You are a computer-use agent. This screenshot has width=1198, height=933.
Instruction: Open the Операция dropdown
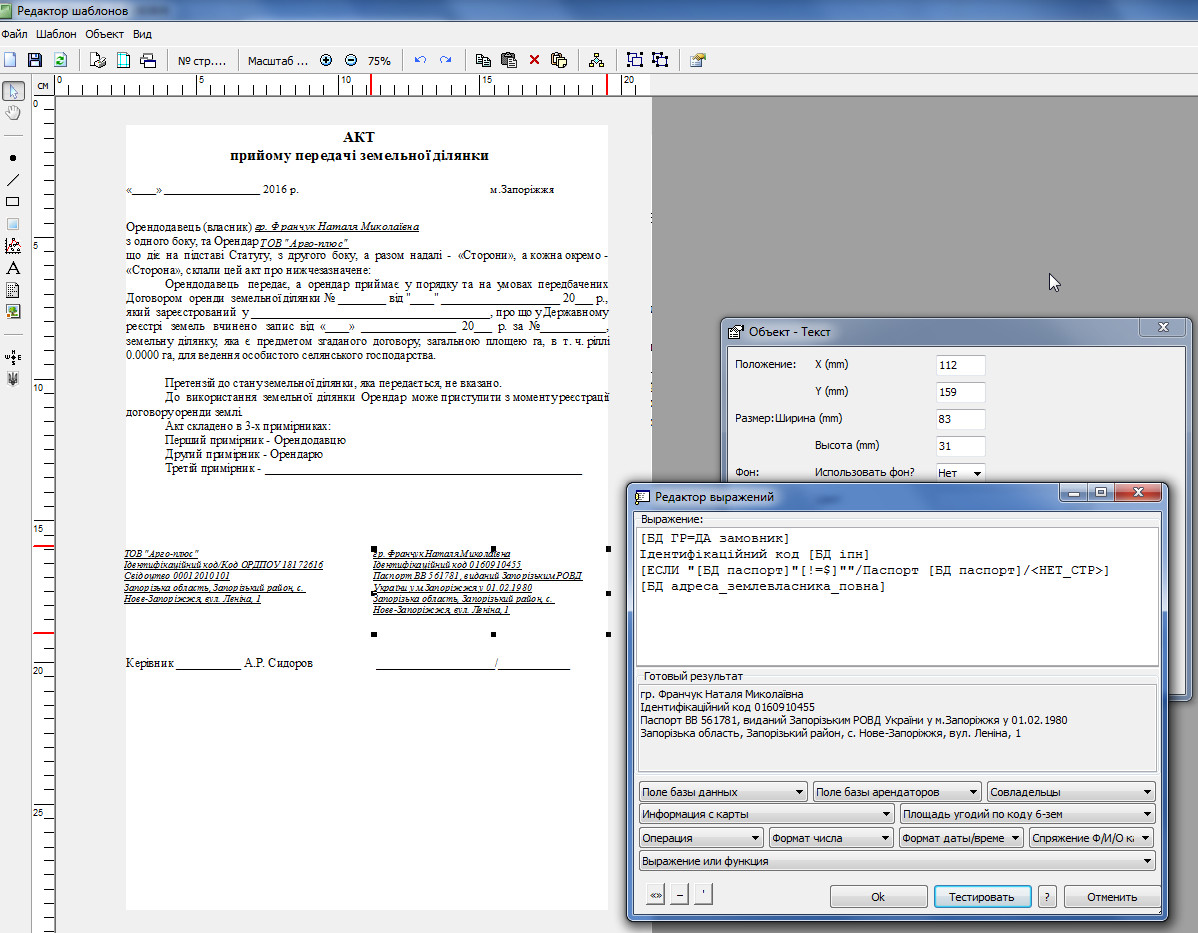point(701,837)
